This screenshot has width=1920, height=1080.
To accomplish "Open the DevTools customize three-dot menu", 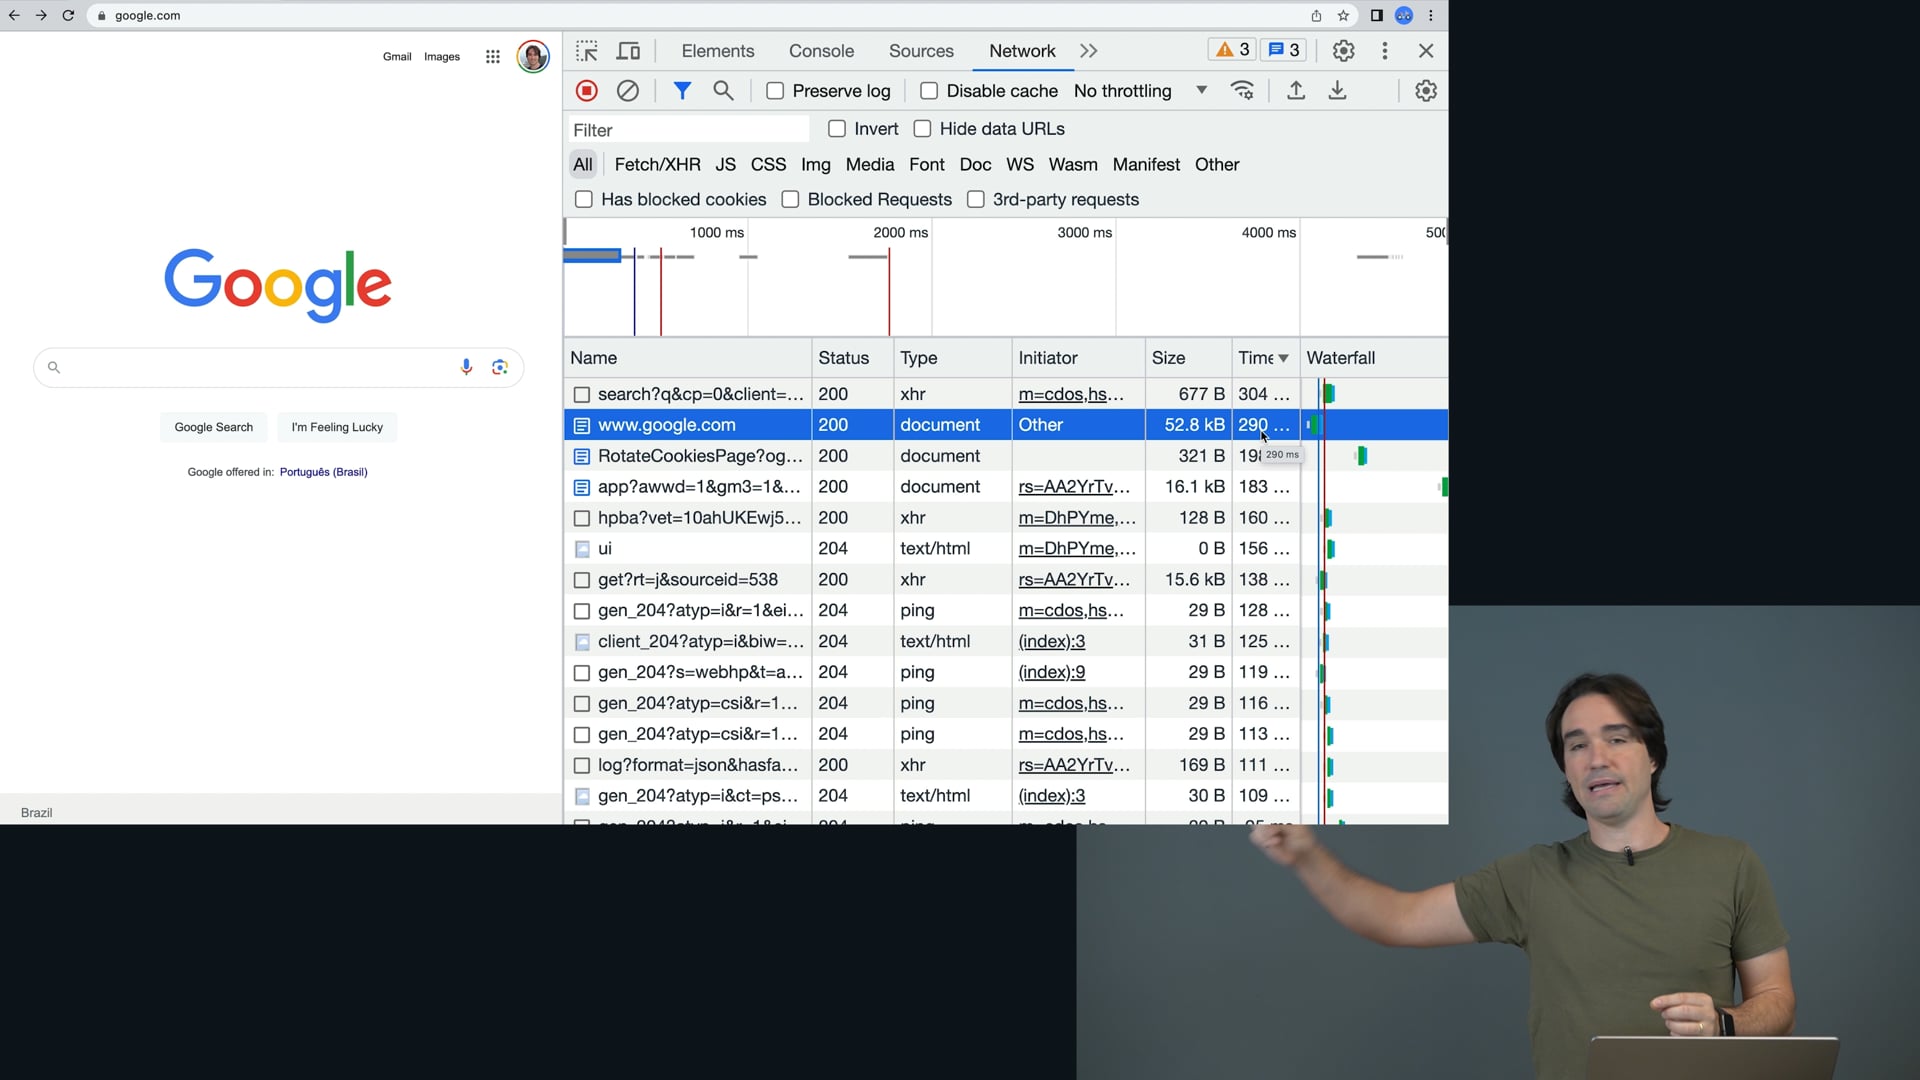I will (1385, 51).
